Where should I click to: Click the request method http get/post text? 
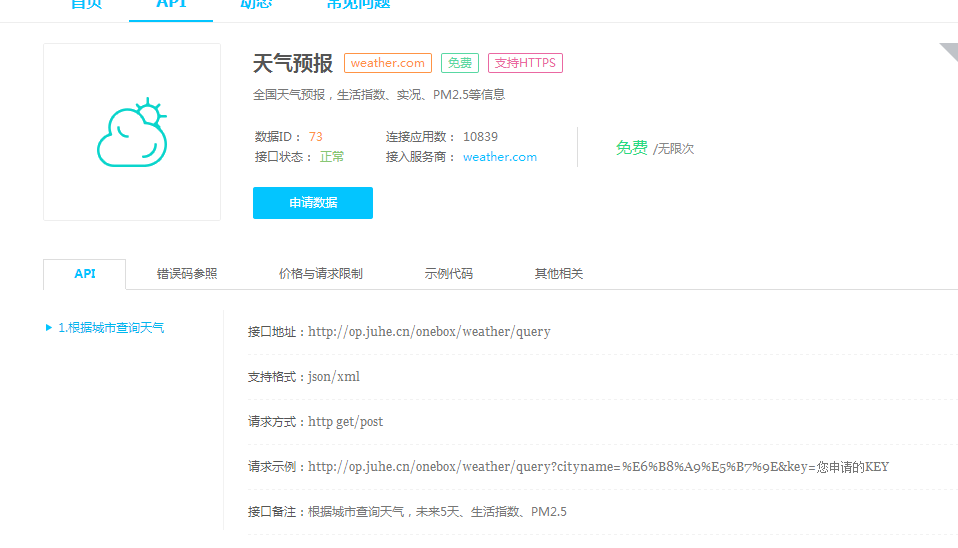345,422
